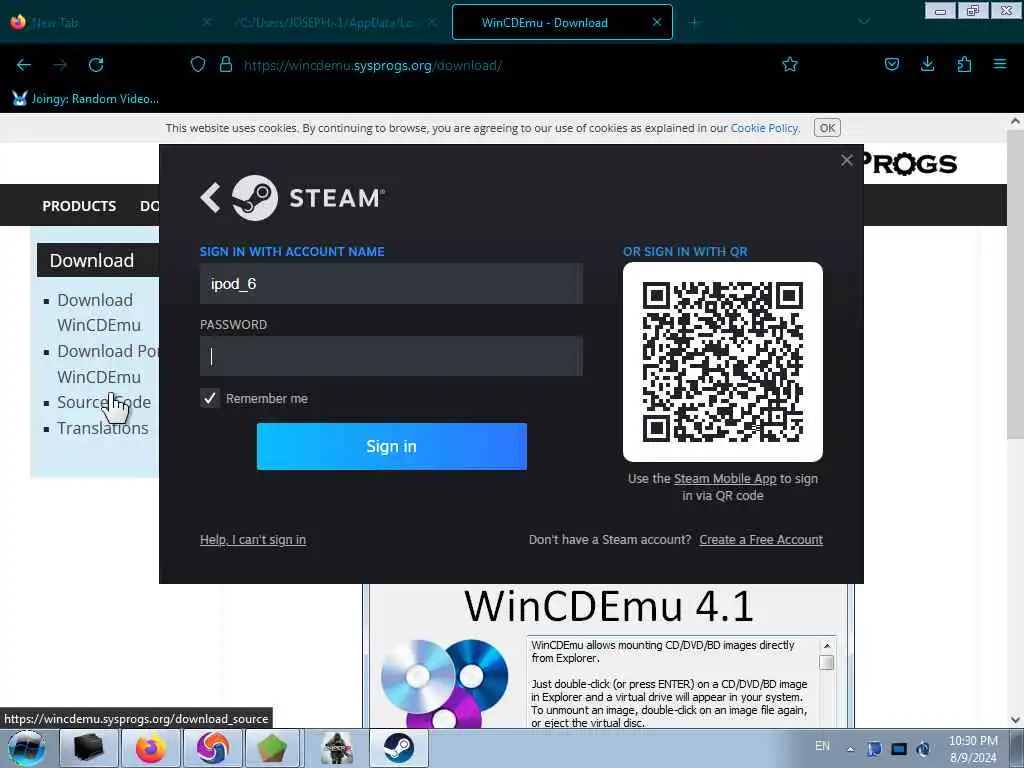Open the Source Code sidebar link
This screenshot has width=1024, height=768.
click(104, 402)
